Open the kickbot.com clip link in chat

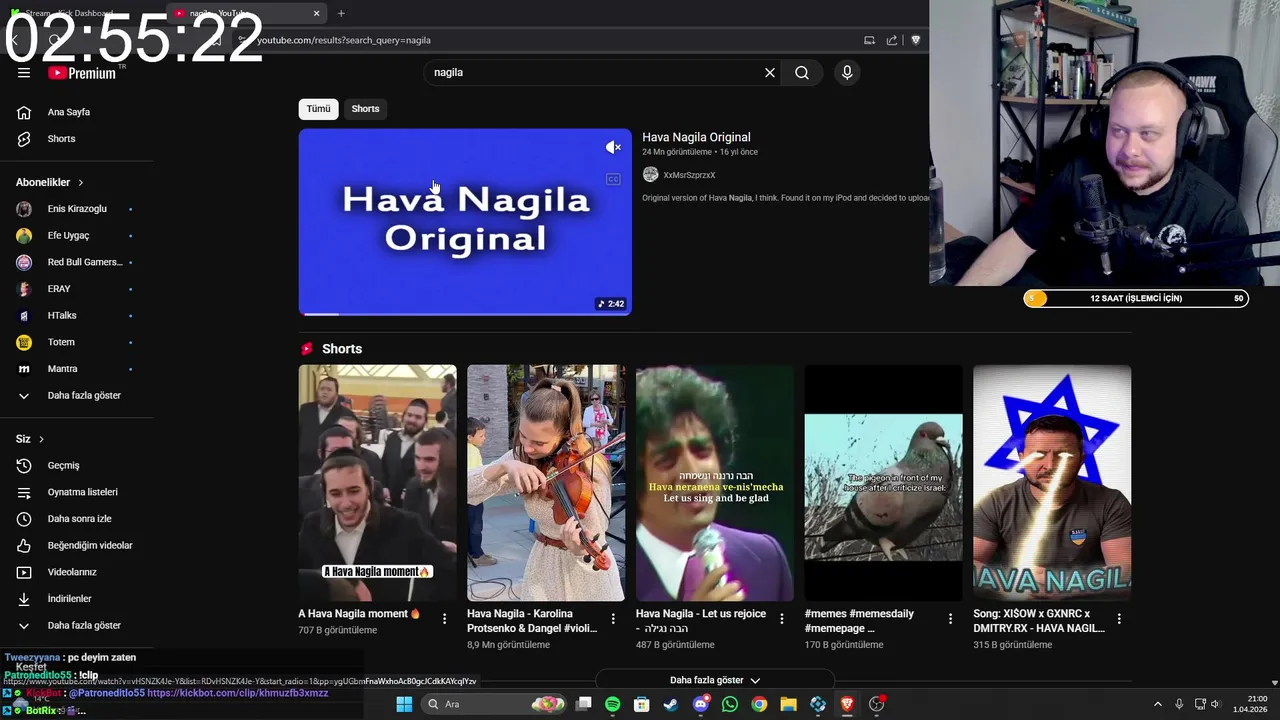click(x=238, y=693)
